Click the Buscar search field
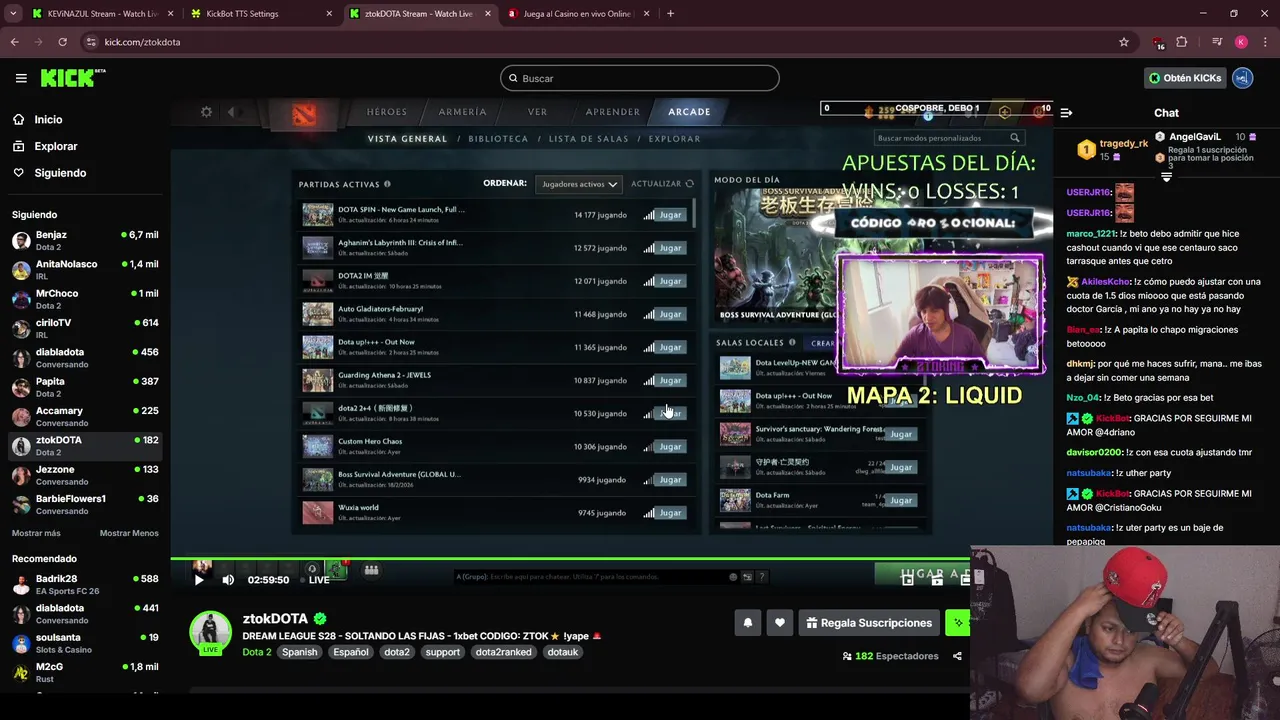1280x720 pixels. pyautogui.click(x=640, y=78)
